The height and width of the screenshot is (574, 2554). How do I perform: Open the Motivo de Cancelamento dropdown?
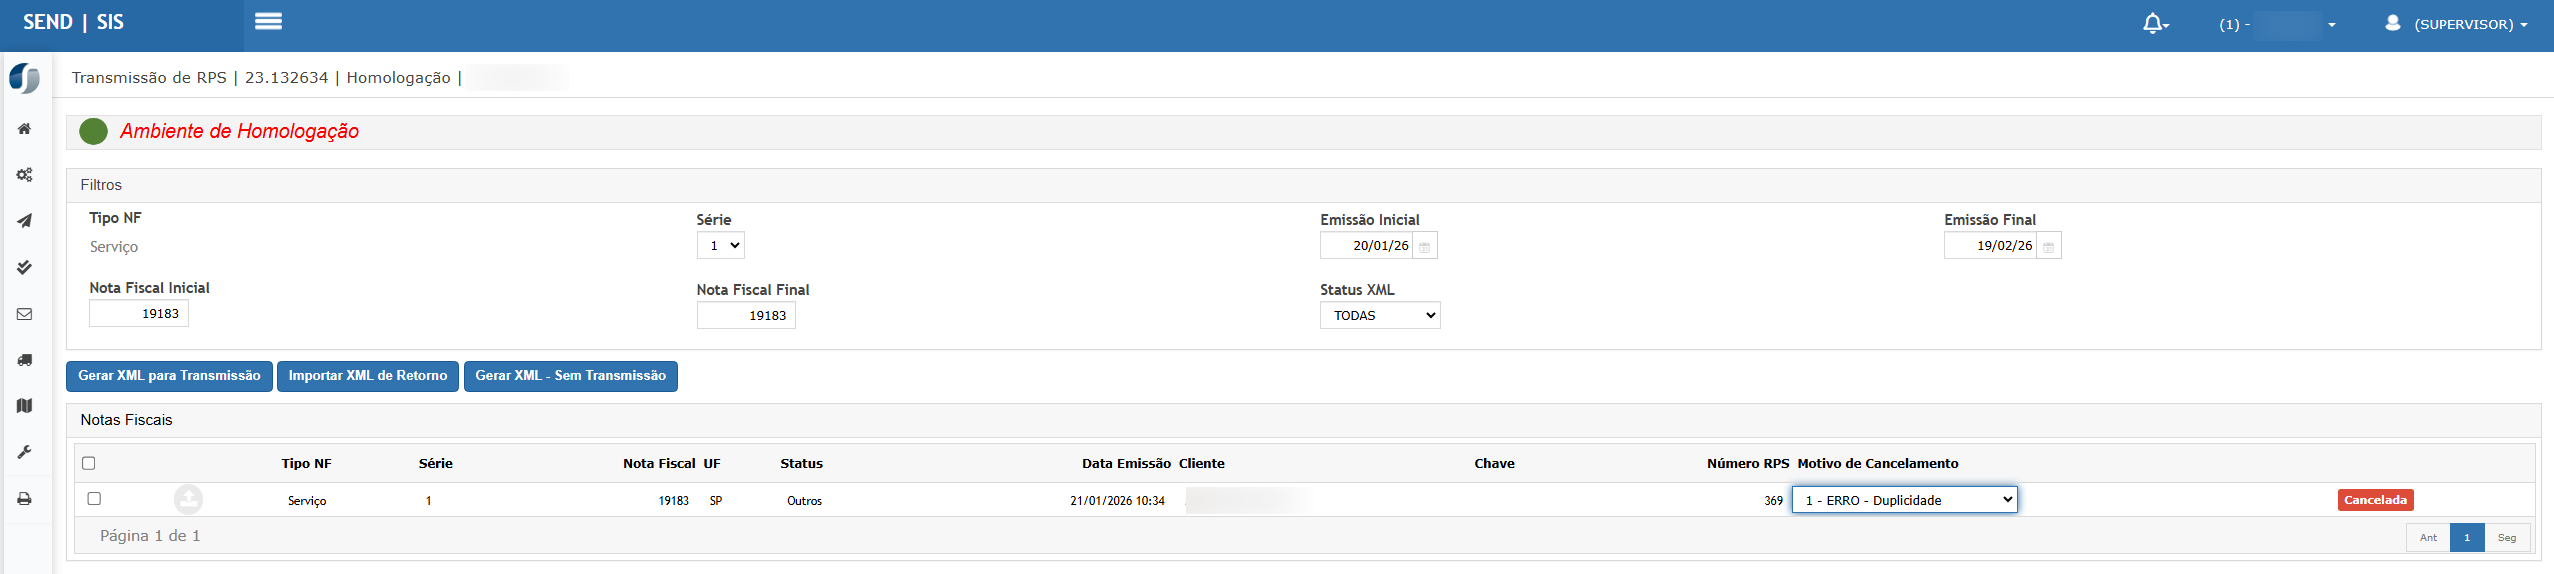(1904, 500)
